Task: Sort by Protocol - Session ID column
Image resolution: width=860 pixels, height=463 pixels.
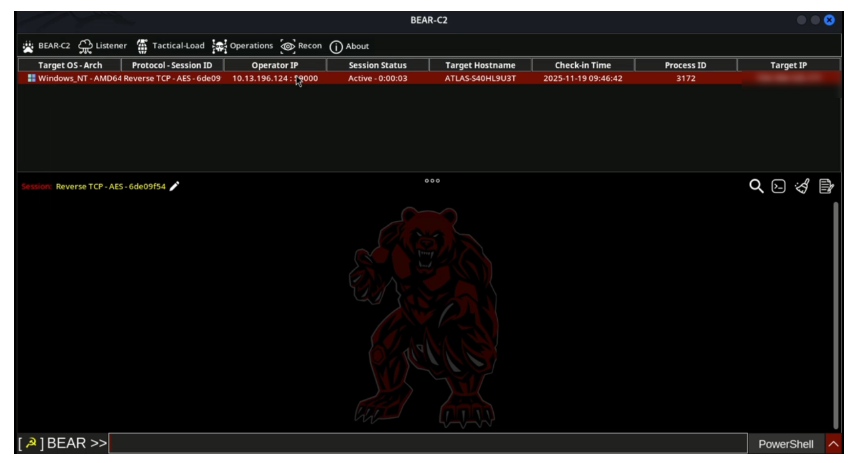Action: point(172,65)
